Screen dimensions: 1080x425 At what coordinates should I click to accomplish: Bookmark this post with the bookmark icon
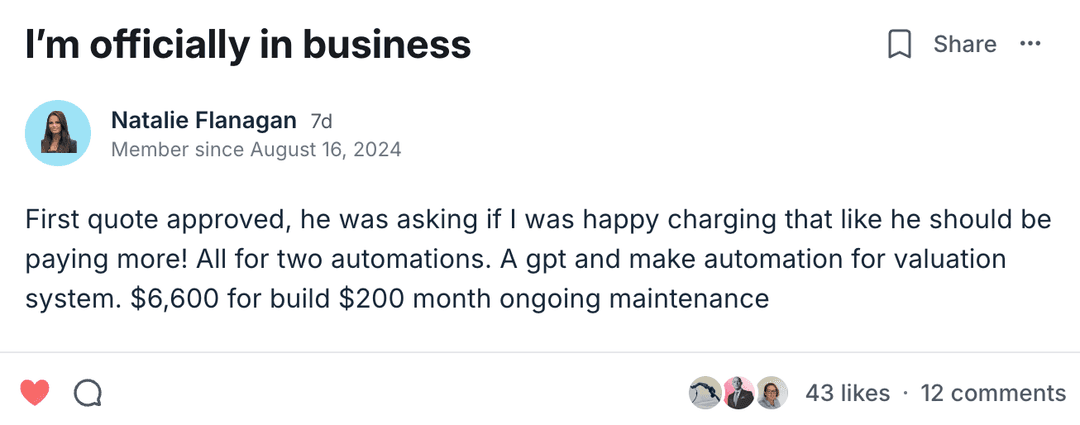click(900, 44)
